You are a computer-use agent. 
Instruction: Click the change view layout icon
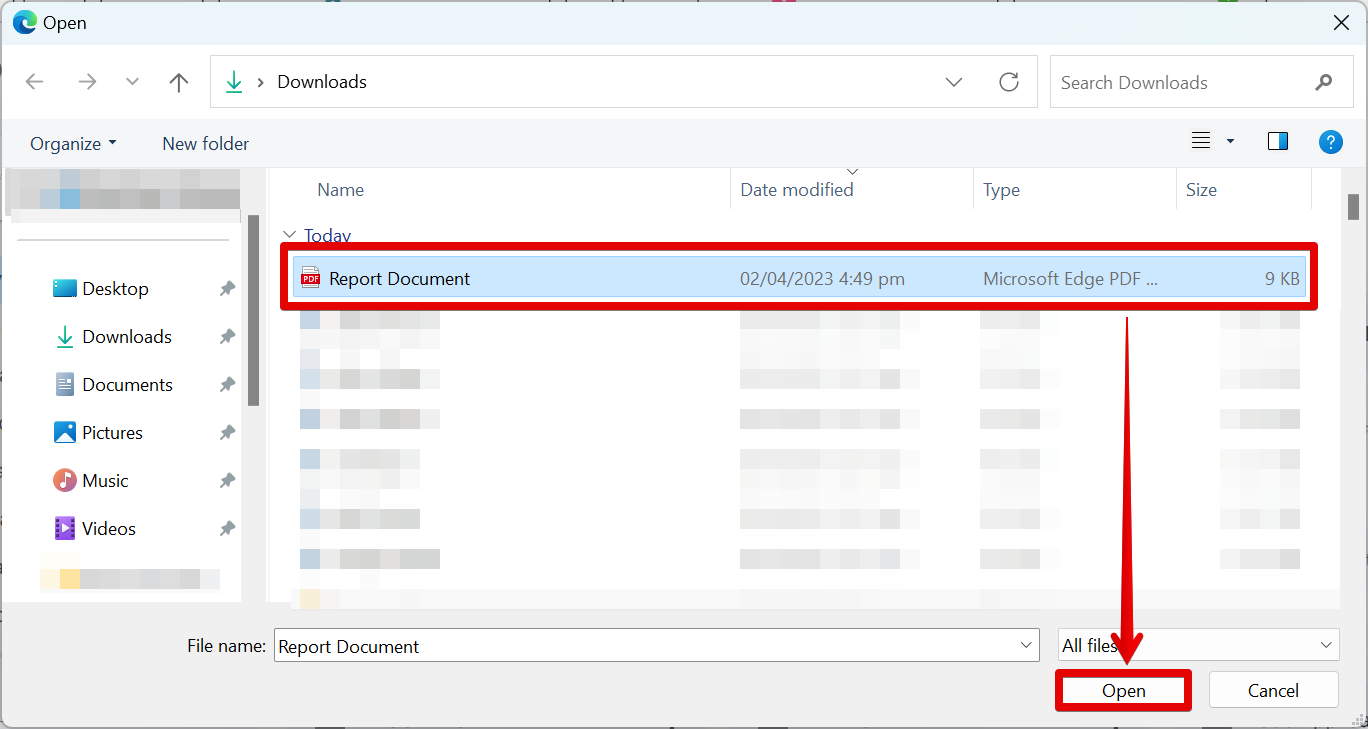1202,142
